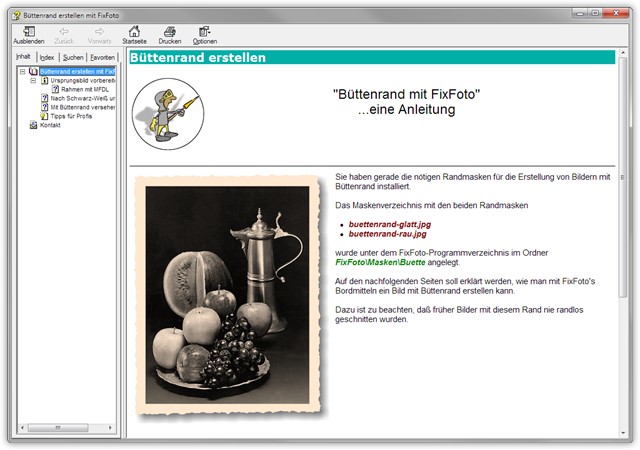Click the content vertical scrollbar thumb
Image resolution: width=640 pixels, height=450 pixels.
pyautogui.click(x=622, y=177)
